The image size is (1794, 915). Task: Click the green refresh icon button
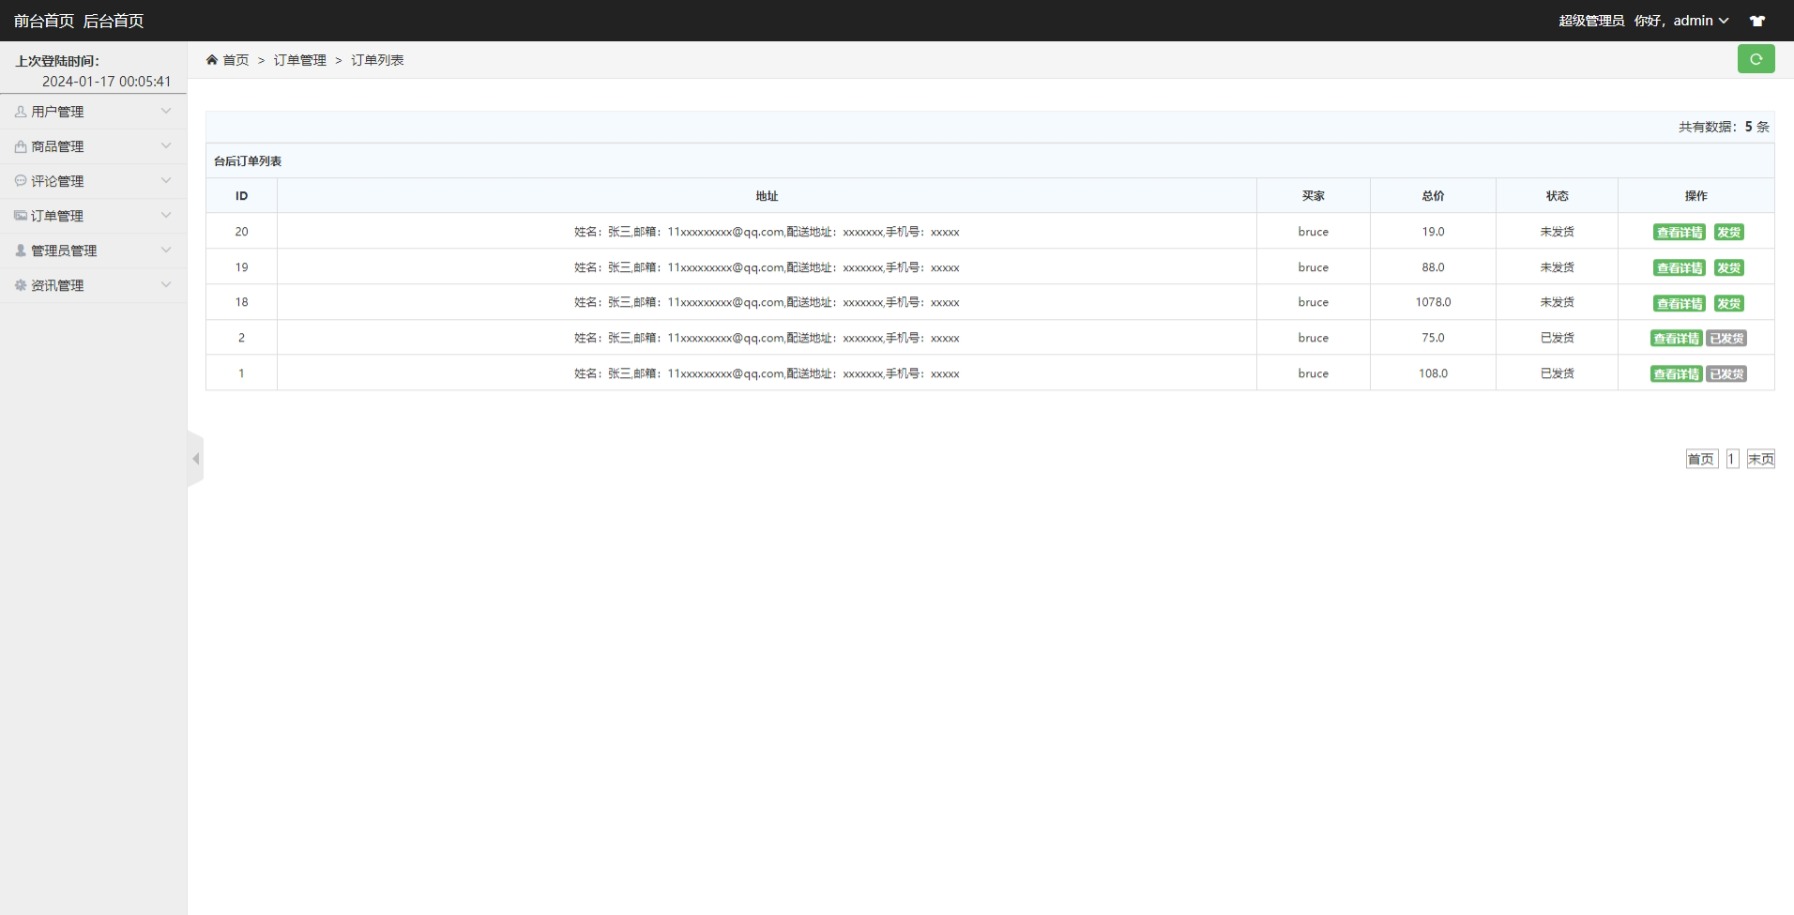pyautogui.click(x=1755, y=59)
